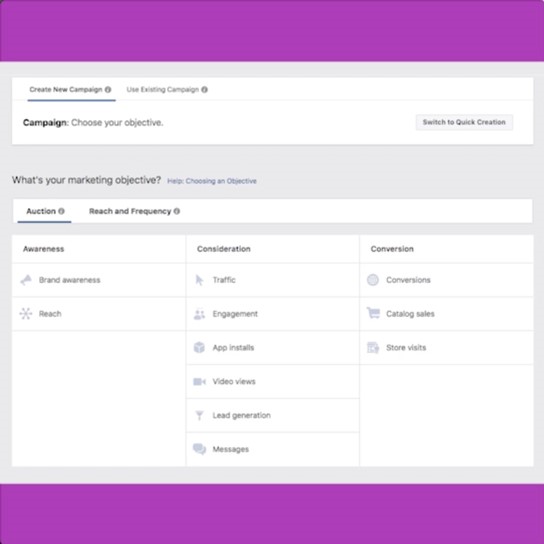The image size is (544, 544).
Task: Click info icon next to Auction
Action: pyautogui.click(x=61, y=211)
